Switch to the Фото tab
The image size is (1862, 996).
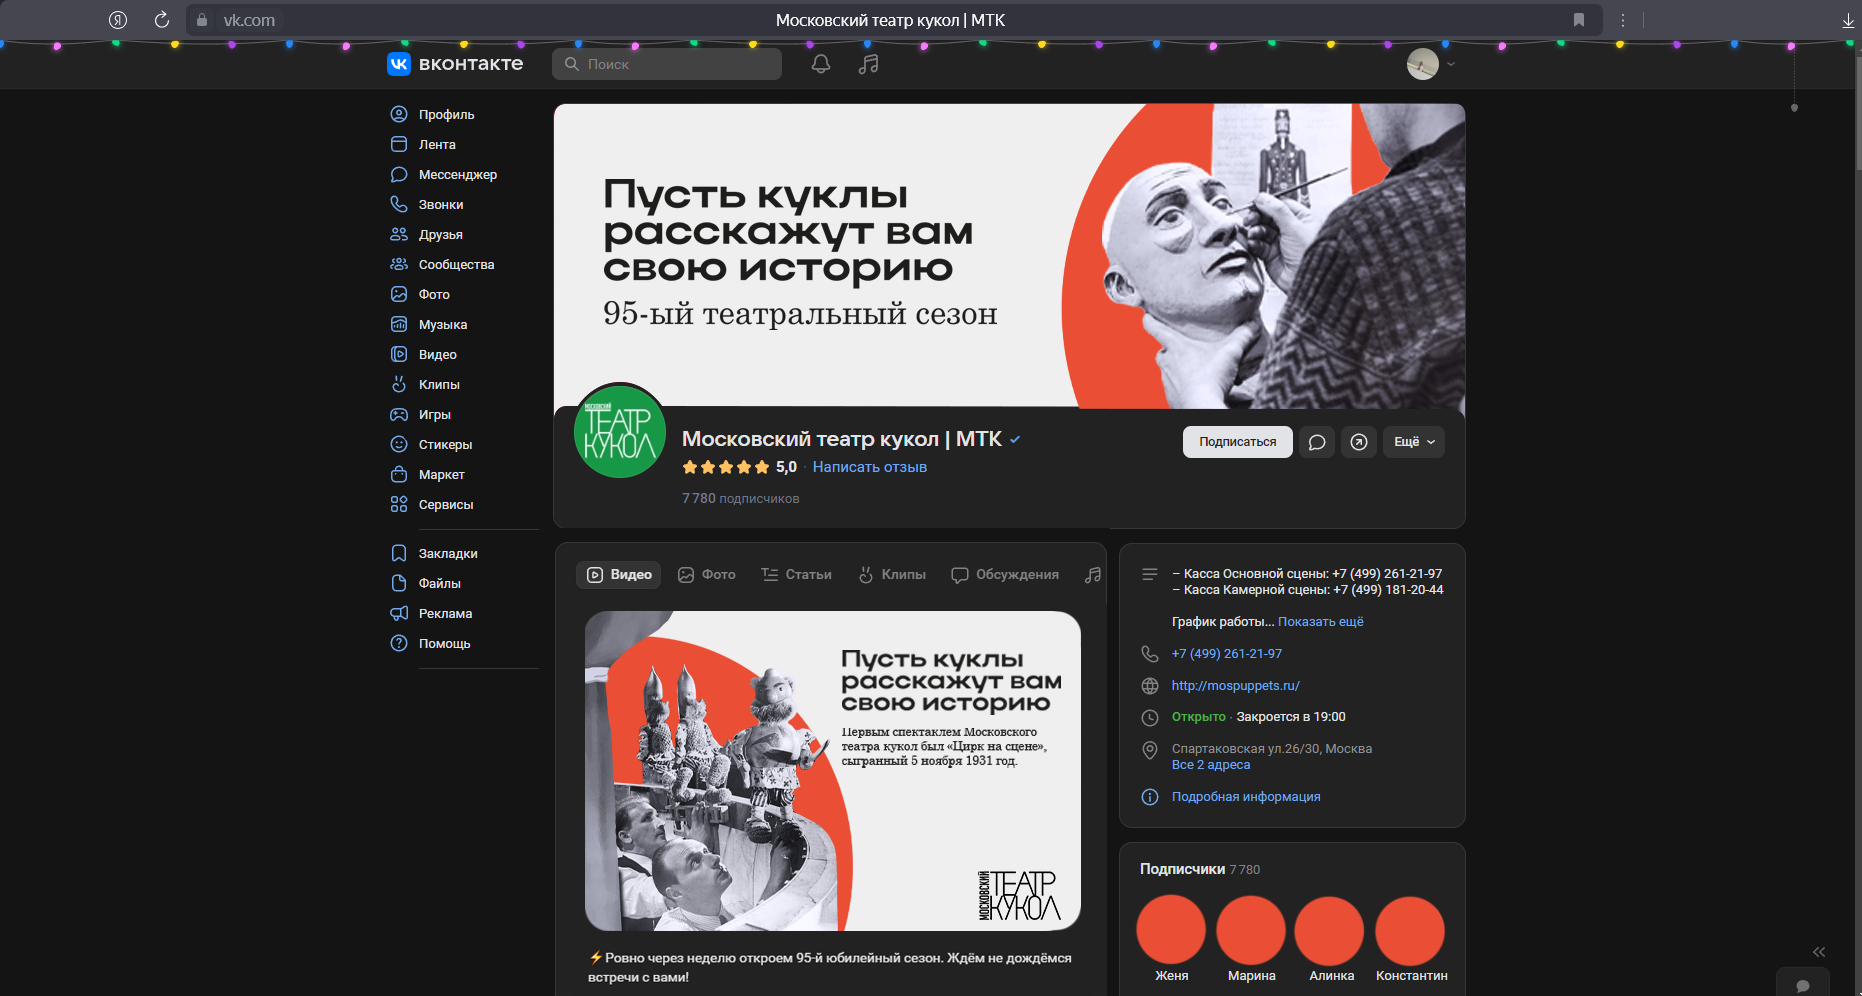tap(707, 575)
